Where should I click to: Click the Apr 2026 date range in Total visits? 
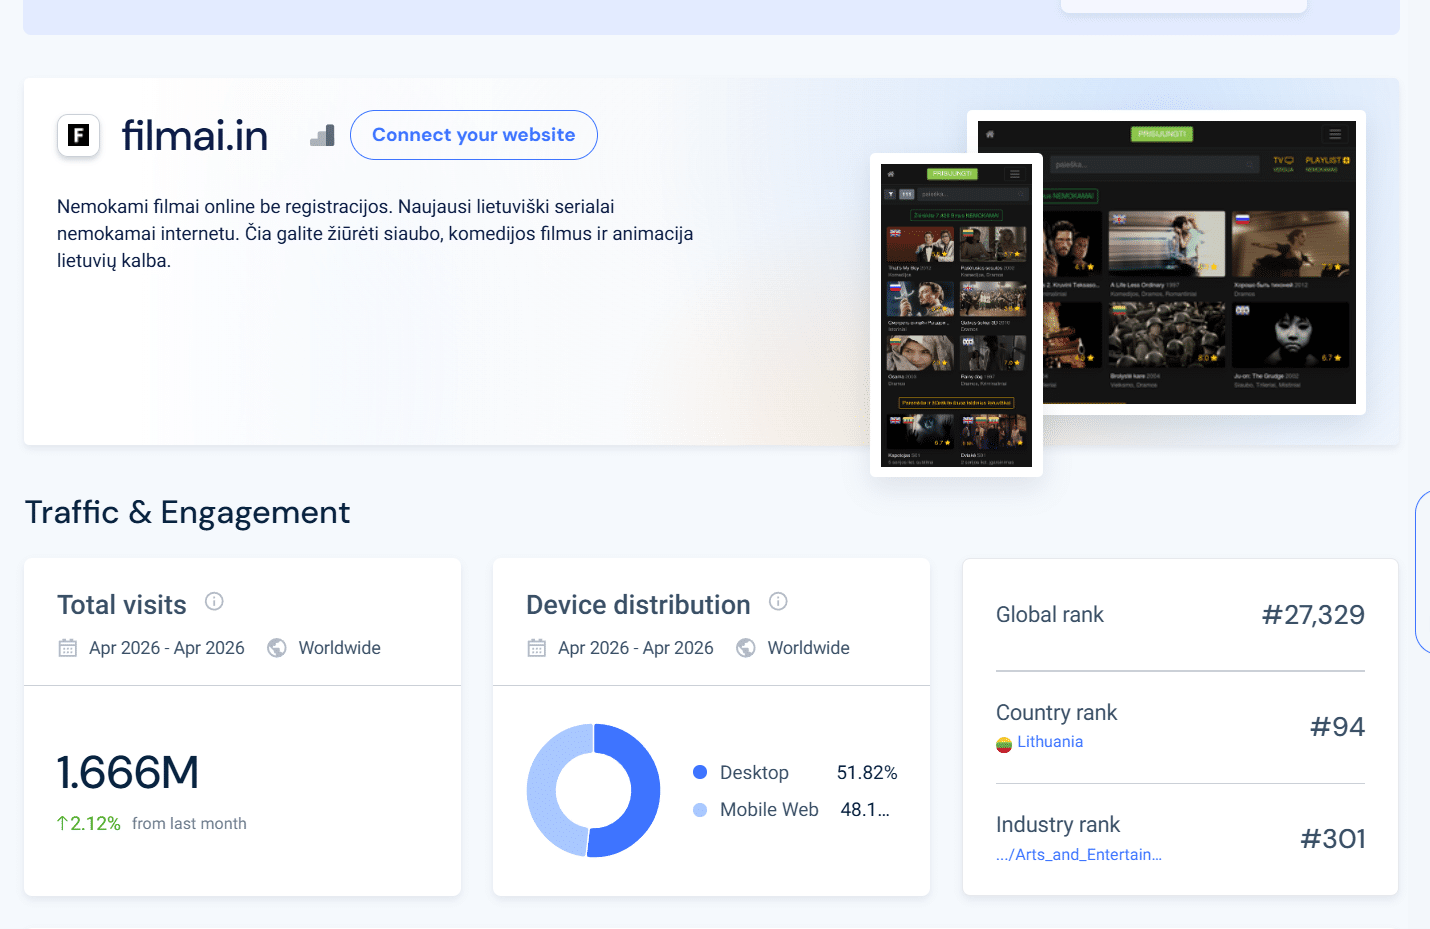(167, 648)
